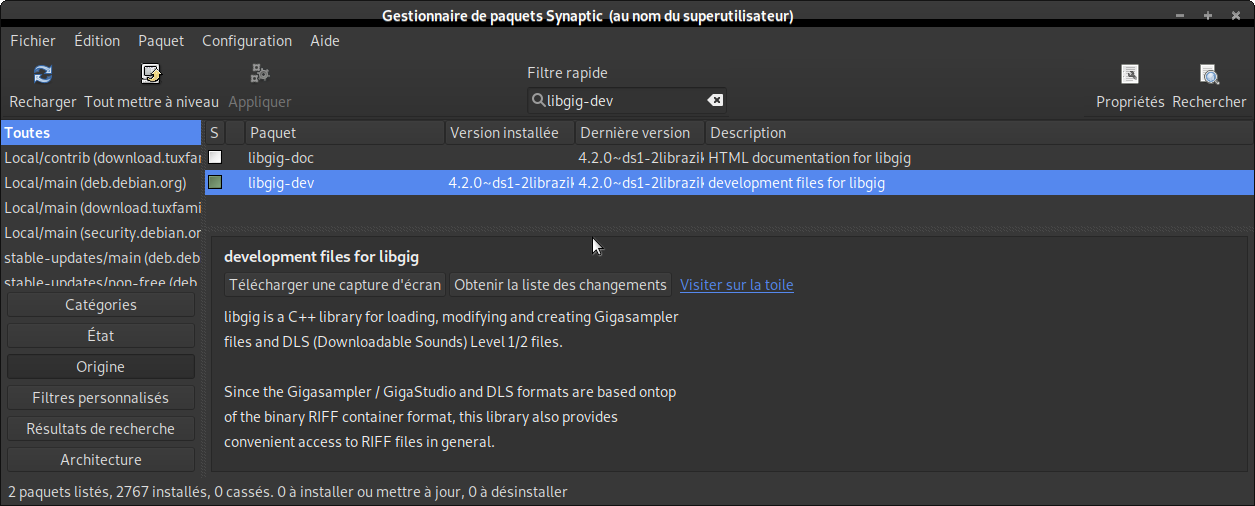Follow the Visiter sur la toile link
Image resolution: width=1255 pixels, height=506 pixels.
[x=737, y=285]
